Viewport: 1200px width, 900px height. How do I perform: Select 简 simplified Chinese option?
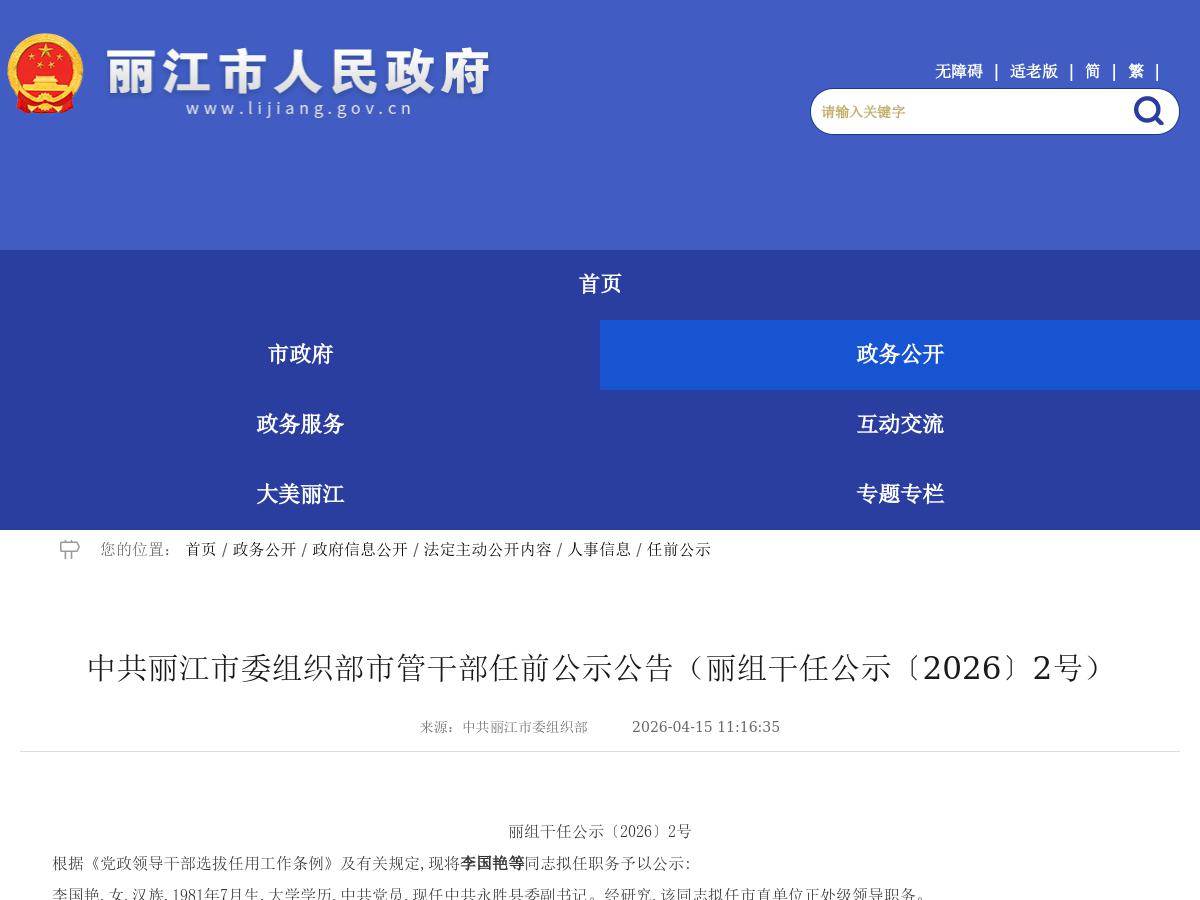coord(1092,71)
